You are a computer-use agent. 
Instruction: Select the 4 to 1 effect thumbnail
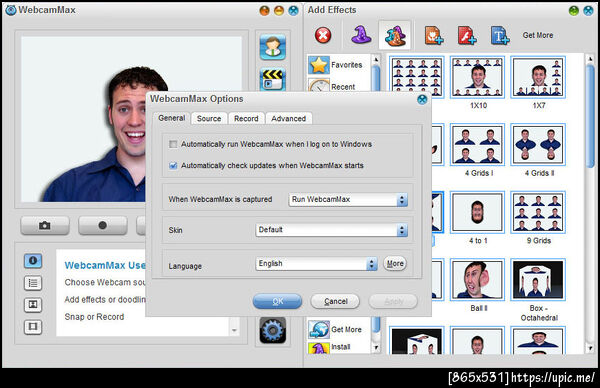[x=477, y=212]
